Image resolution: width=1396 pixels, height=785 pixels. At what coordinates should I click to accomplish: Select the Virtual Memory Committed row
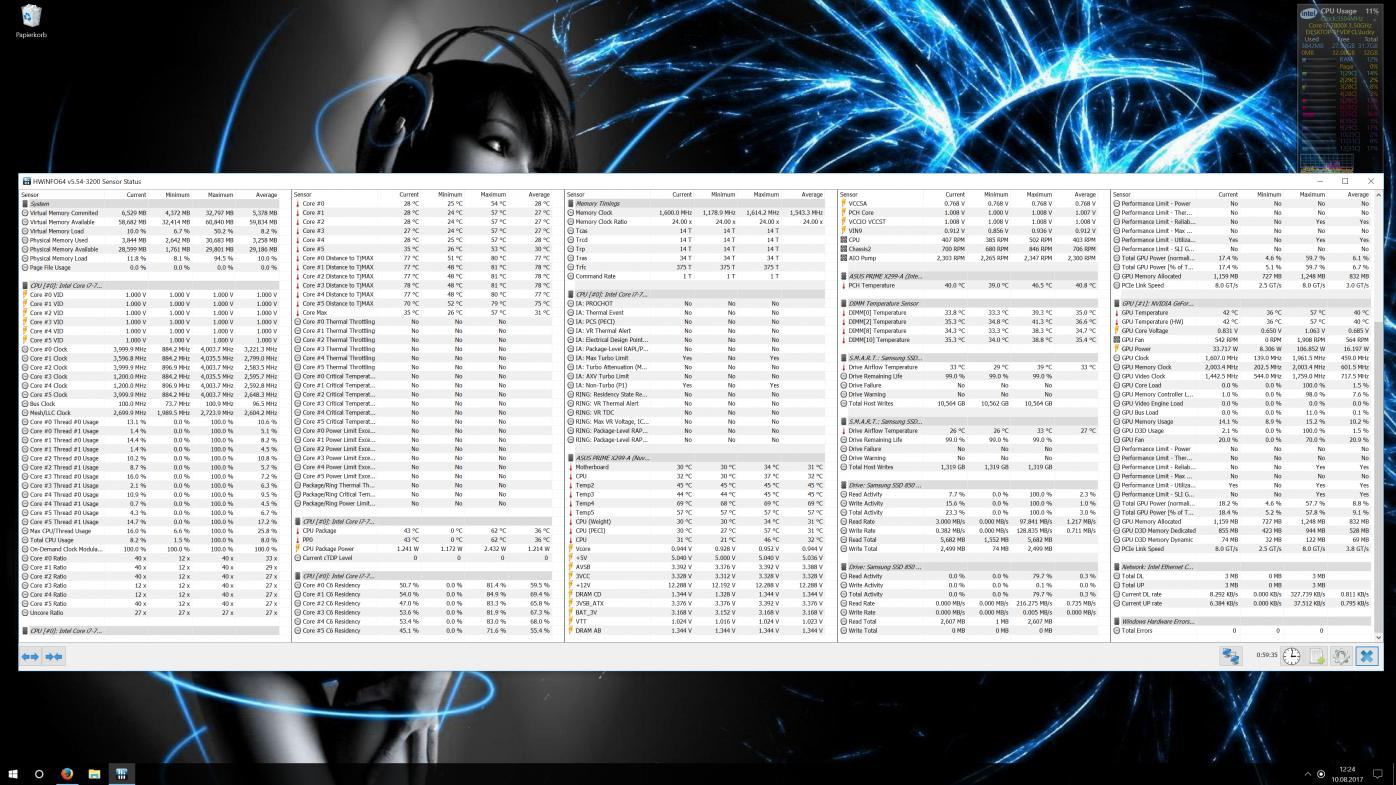150,213
